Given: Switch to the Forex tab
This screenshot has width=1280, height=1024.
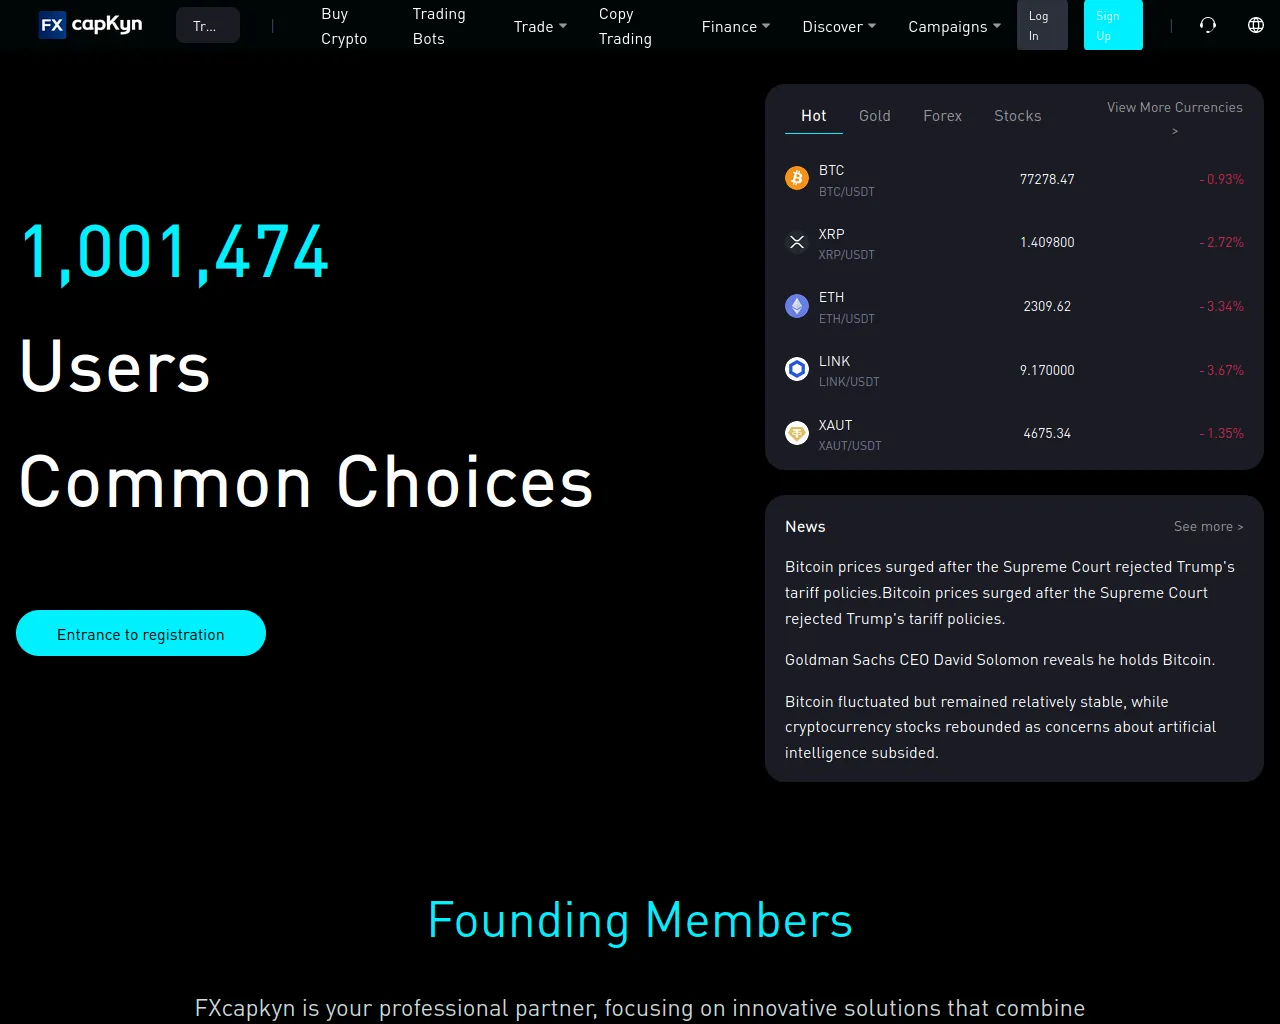Looking at the screenshot, I should pos(942,116).
